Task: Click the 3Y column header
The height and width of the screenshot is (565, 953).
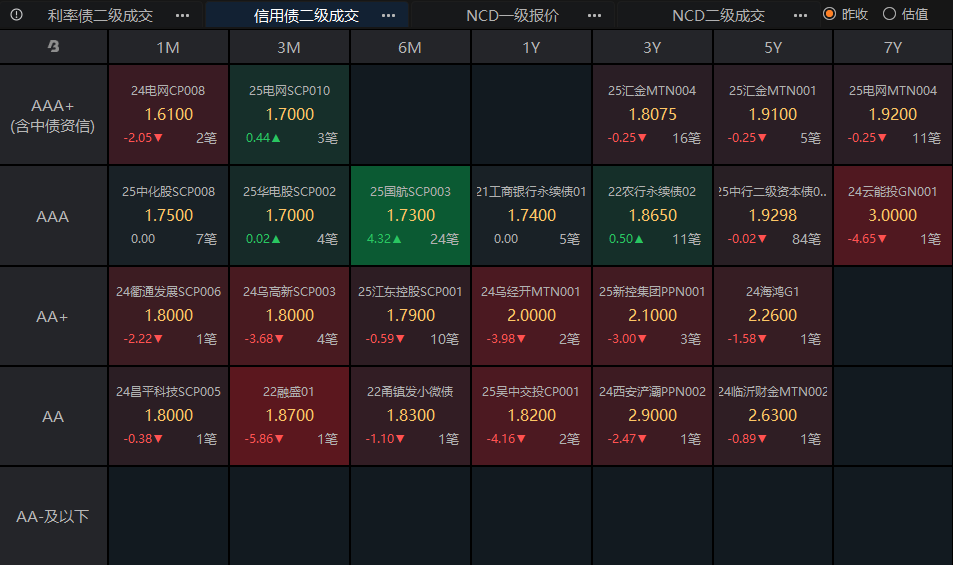Action: 652,47
